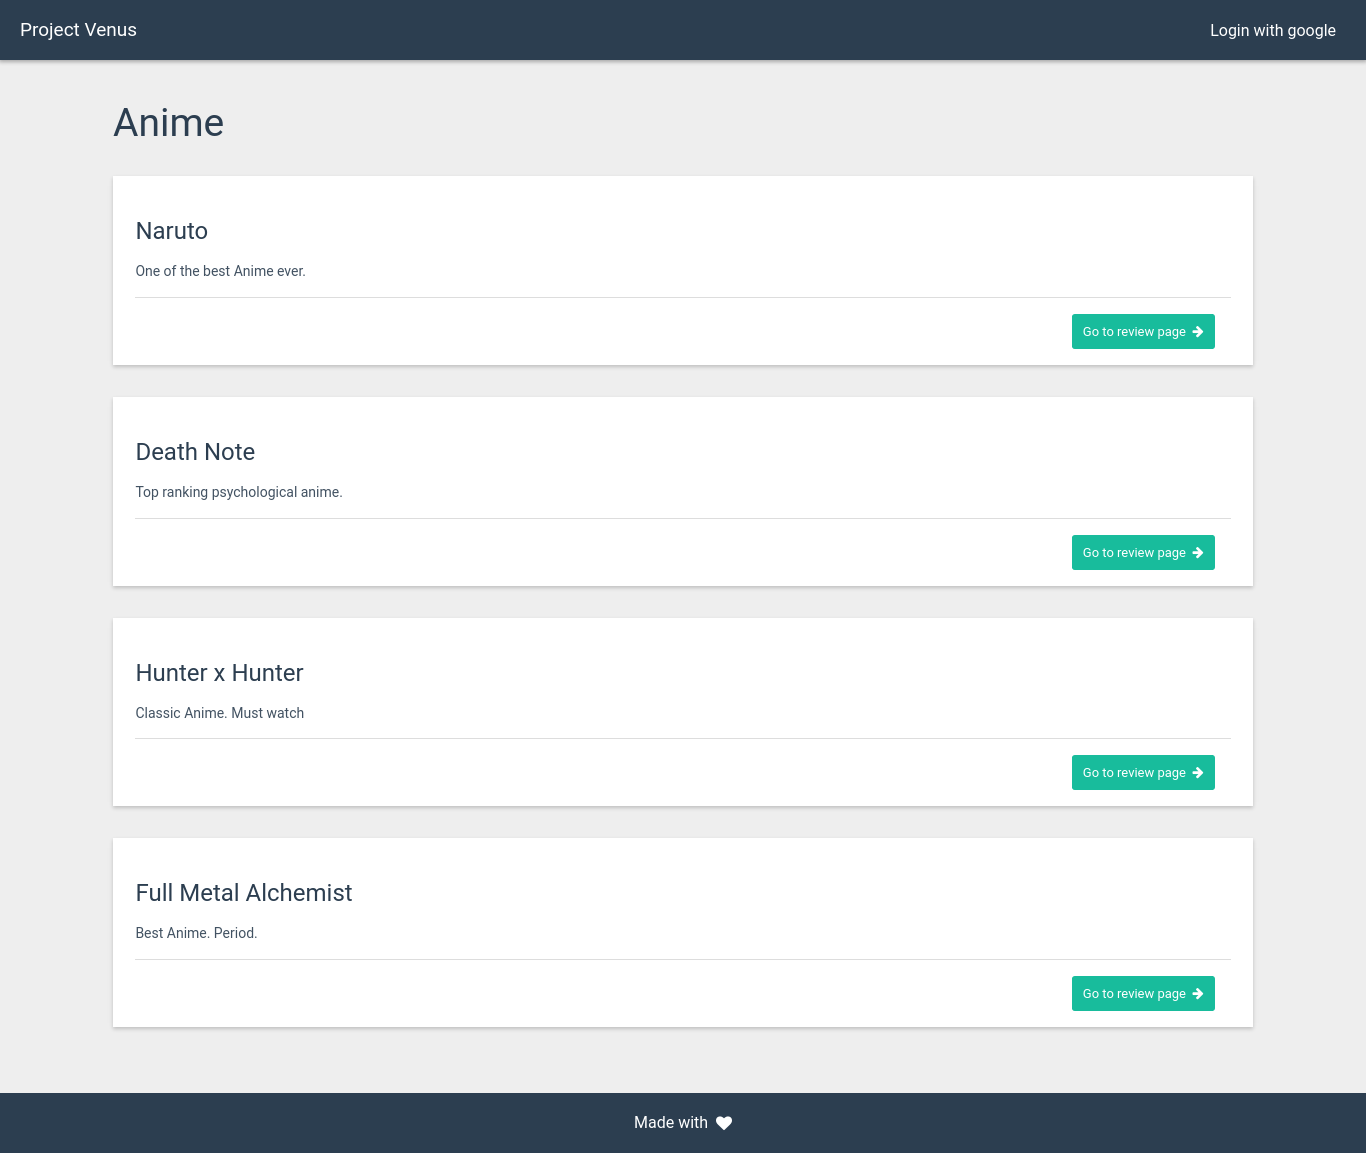Select the Naruto card title
Viewport: 1366px width, 1153px height.
click(x=172, y=231)
